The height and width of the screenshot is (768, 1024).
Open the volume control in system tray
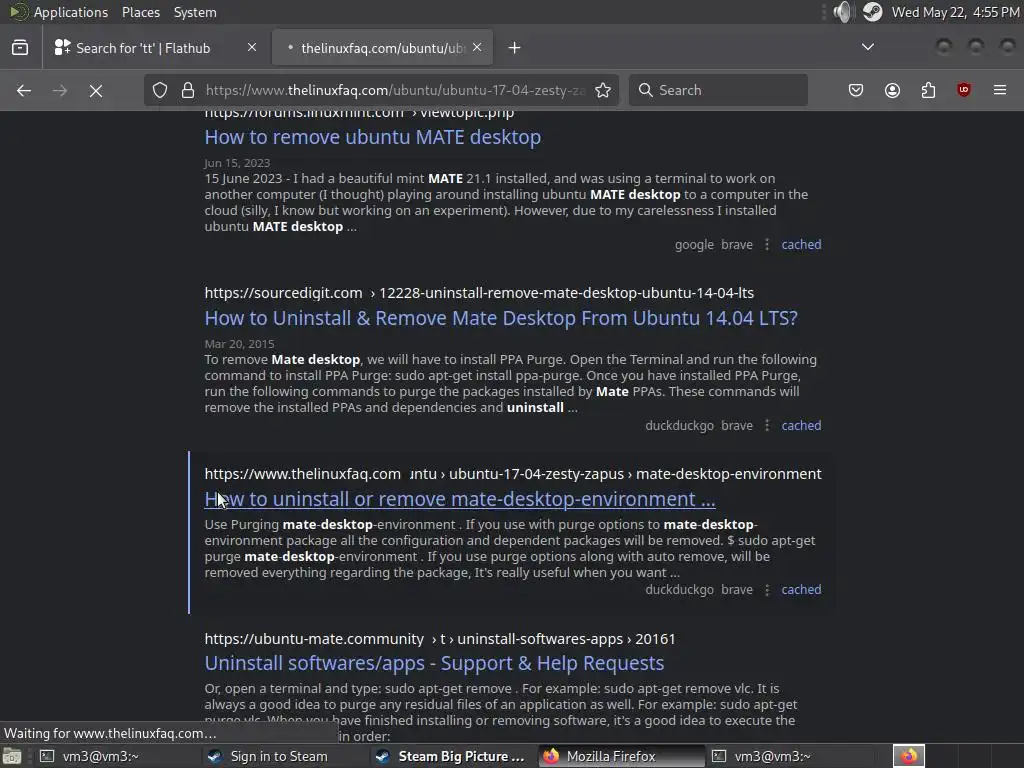coord(843,12)
